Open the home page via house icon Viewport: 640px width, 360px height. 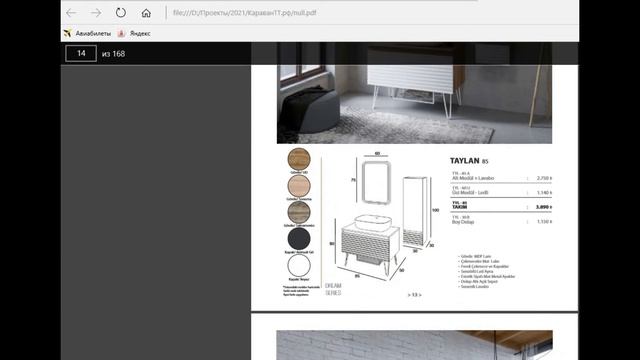click(146, 13)
